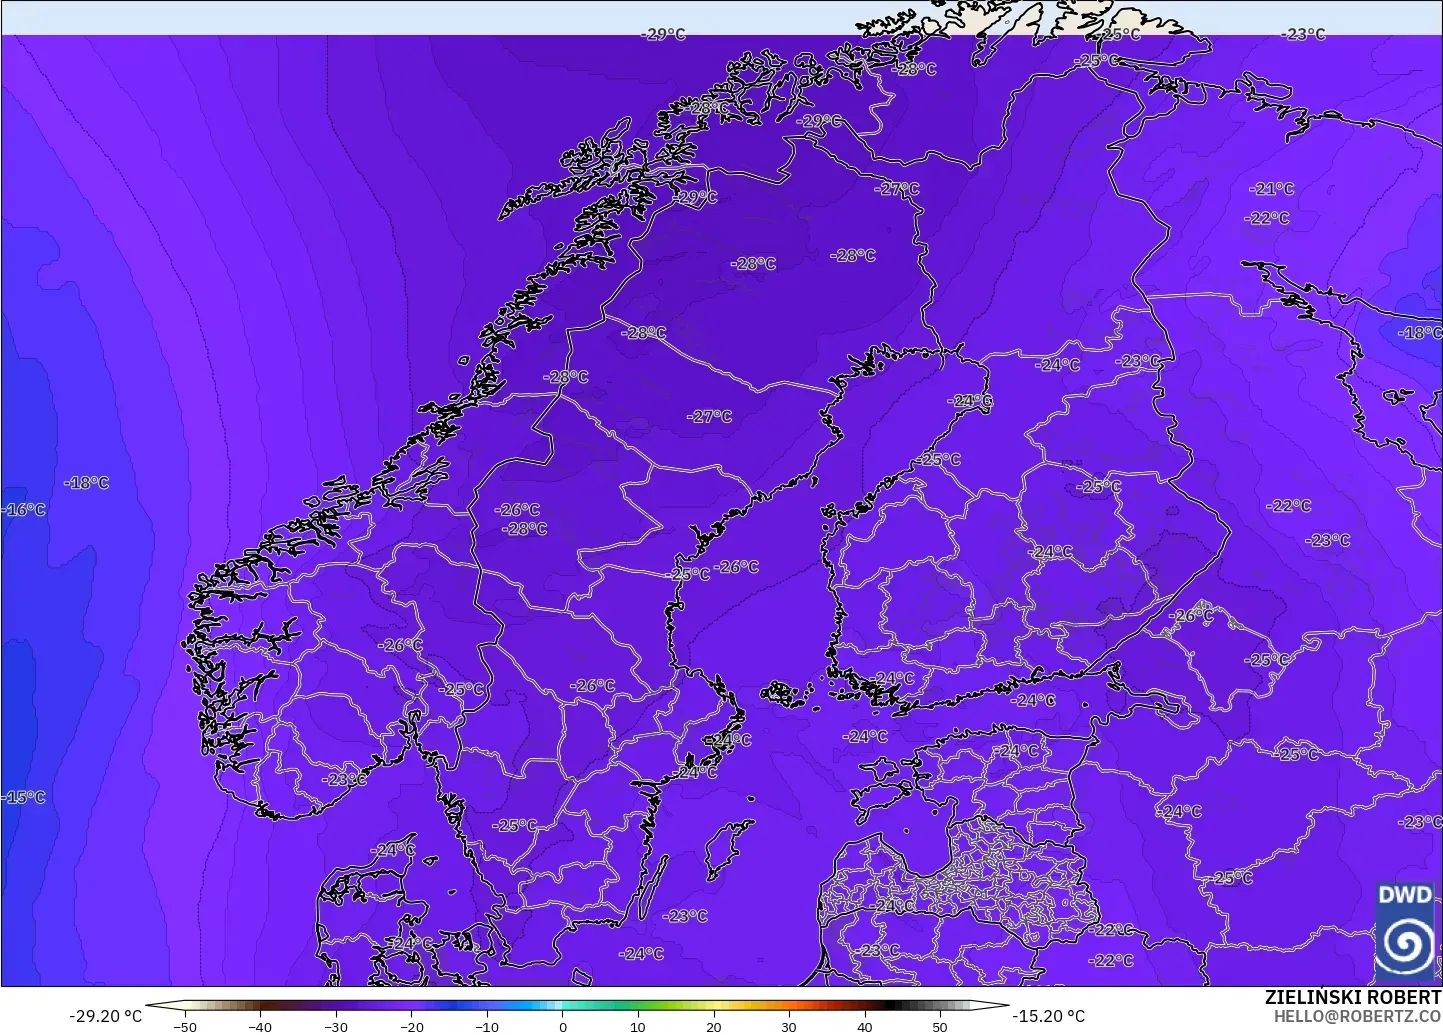Viewport: 1443px width, 1035px height.
Task: Open the HELLO@ROBERTZ.CO contact address
Action: pyautogui.click(x=1357, y=1015)
